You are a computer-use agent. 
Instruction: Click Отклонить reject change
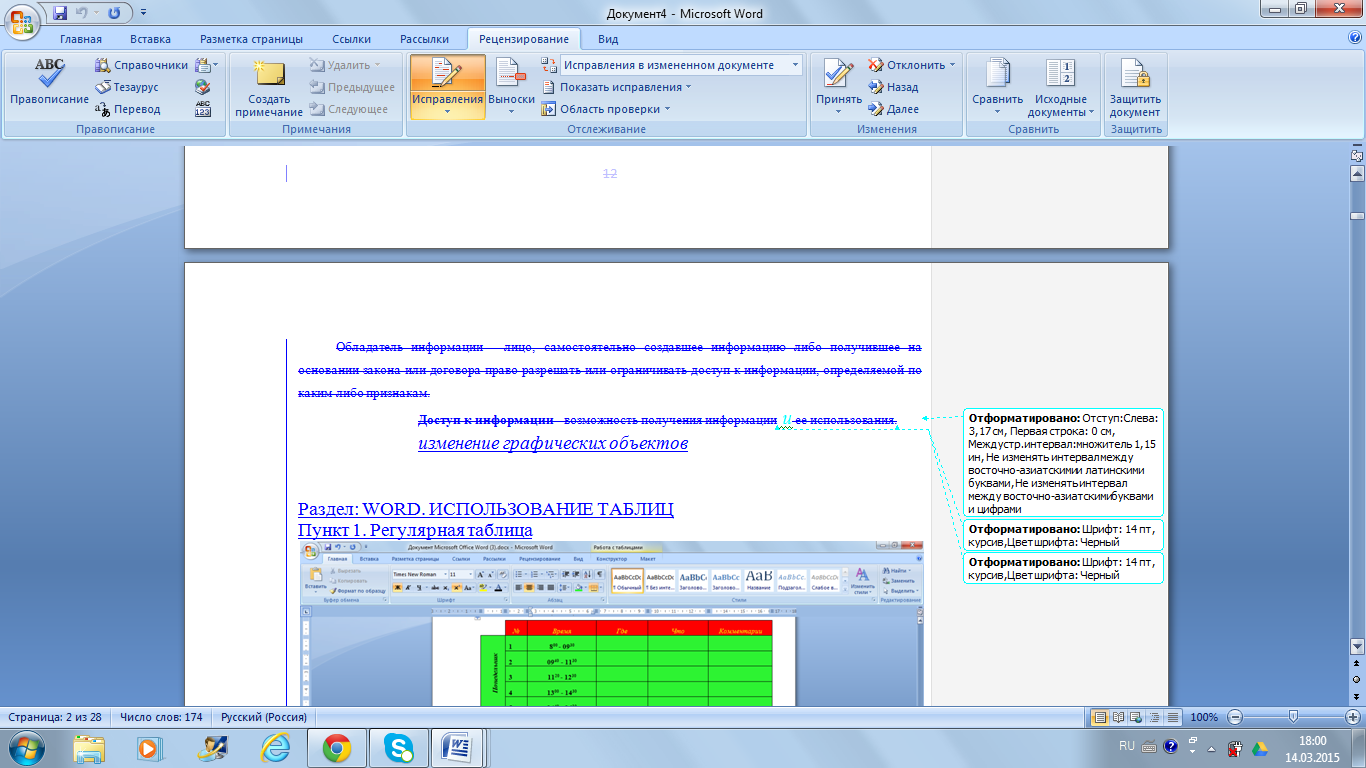[x=906, y=65]
